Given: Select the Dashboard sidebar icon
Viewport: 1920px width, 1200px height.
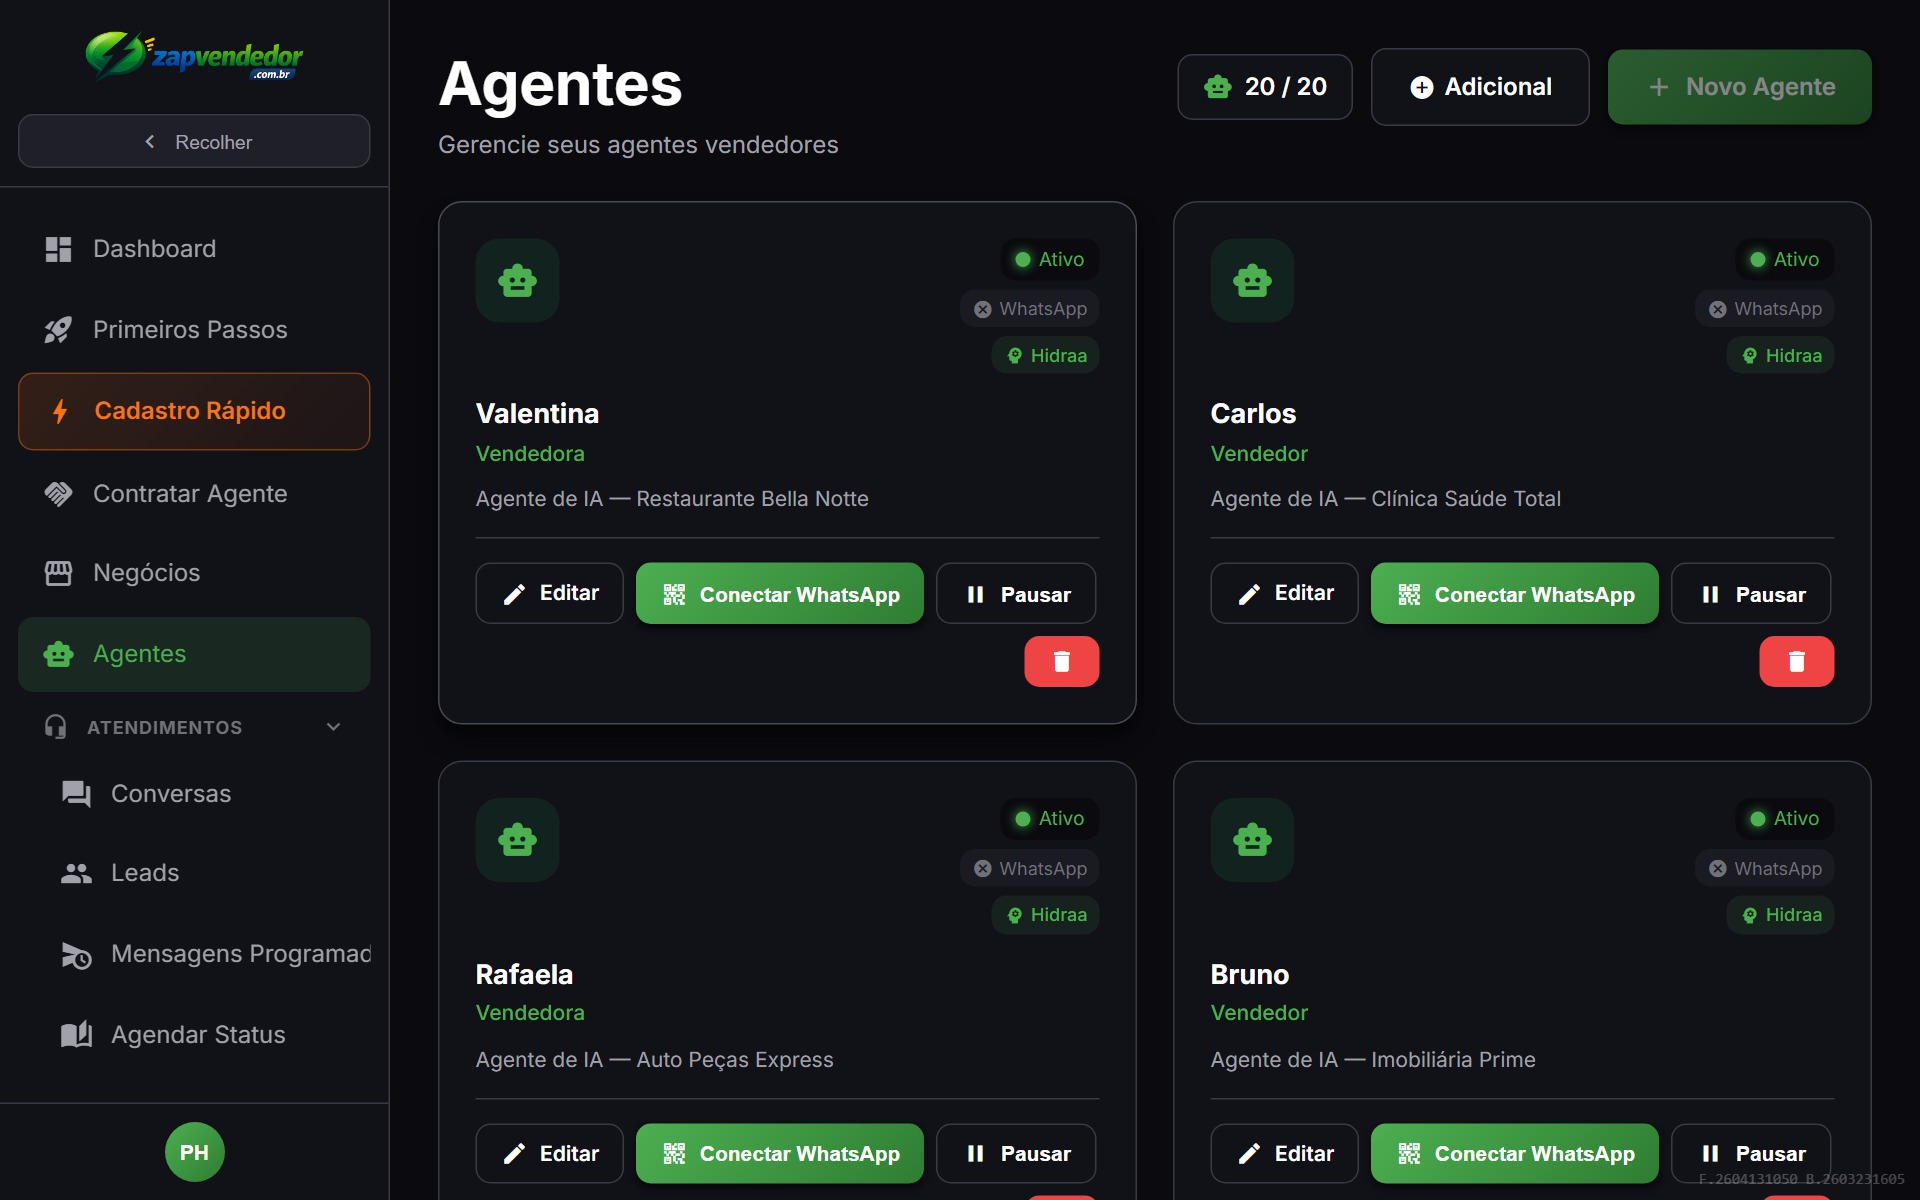Looking at the screenshot, I should (x=58, y=248).
